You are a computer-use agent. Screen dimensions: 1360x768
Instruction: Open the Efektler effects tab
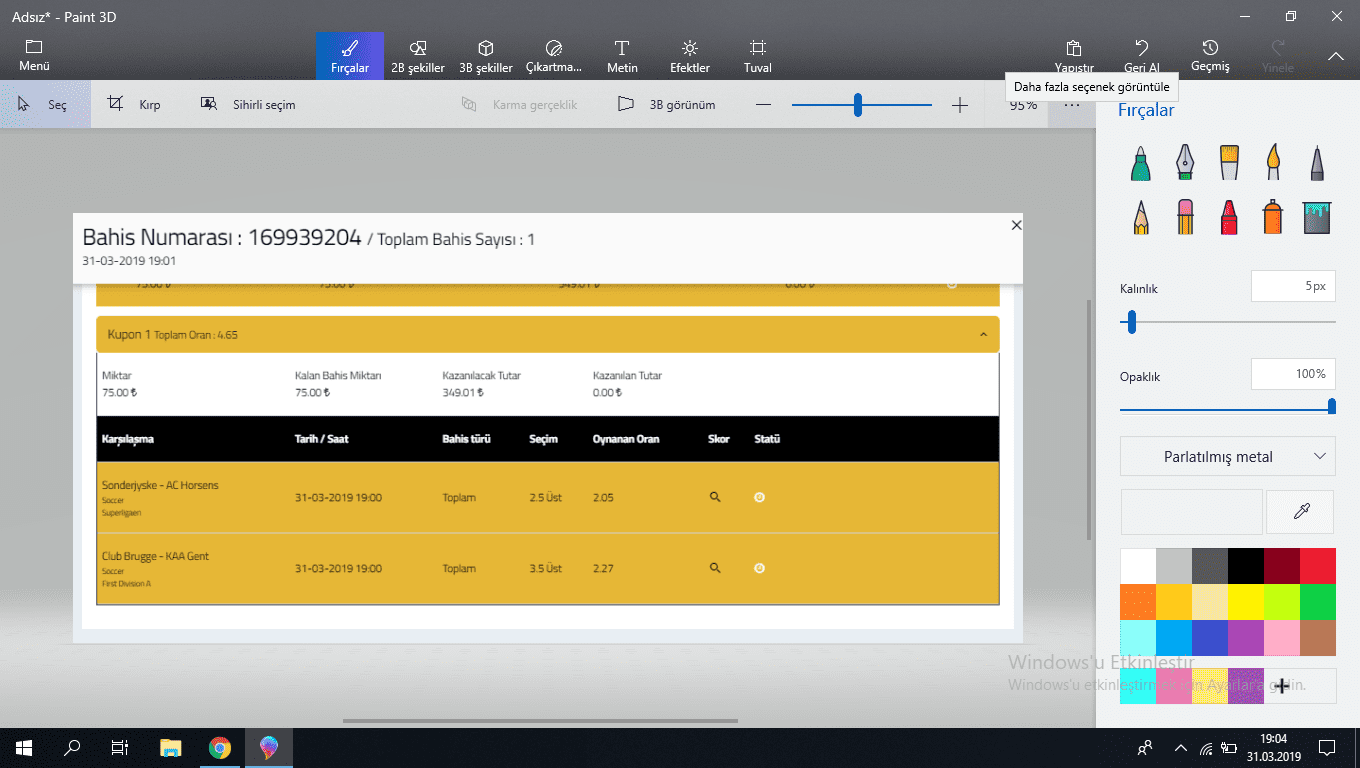(690, 56)
